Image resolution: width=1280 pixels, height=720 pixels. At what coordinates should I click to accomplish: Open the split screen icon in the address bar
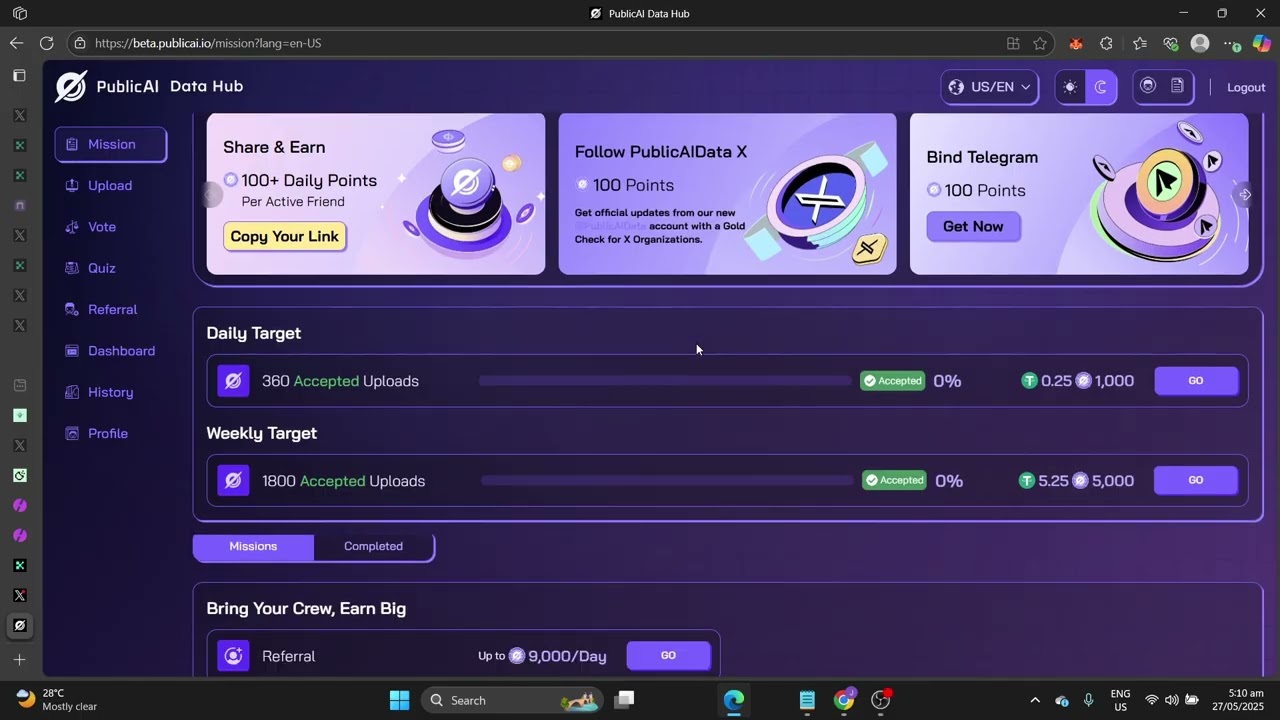[1013, 43]
